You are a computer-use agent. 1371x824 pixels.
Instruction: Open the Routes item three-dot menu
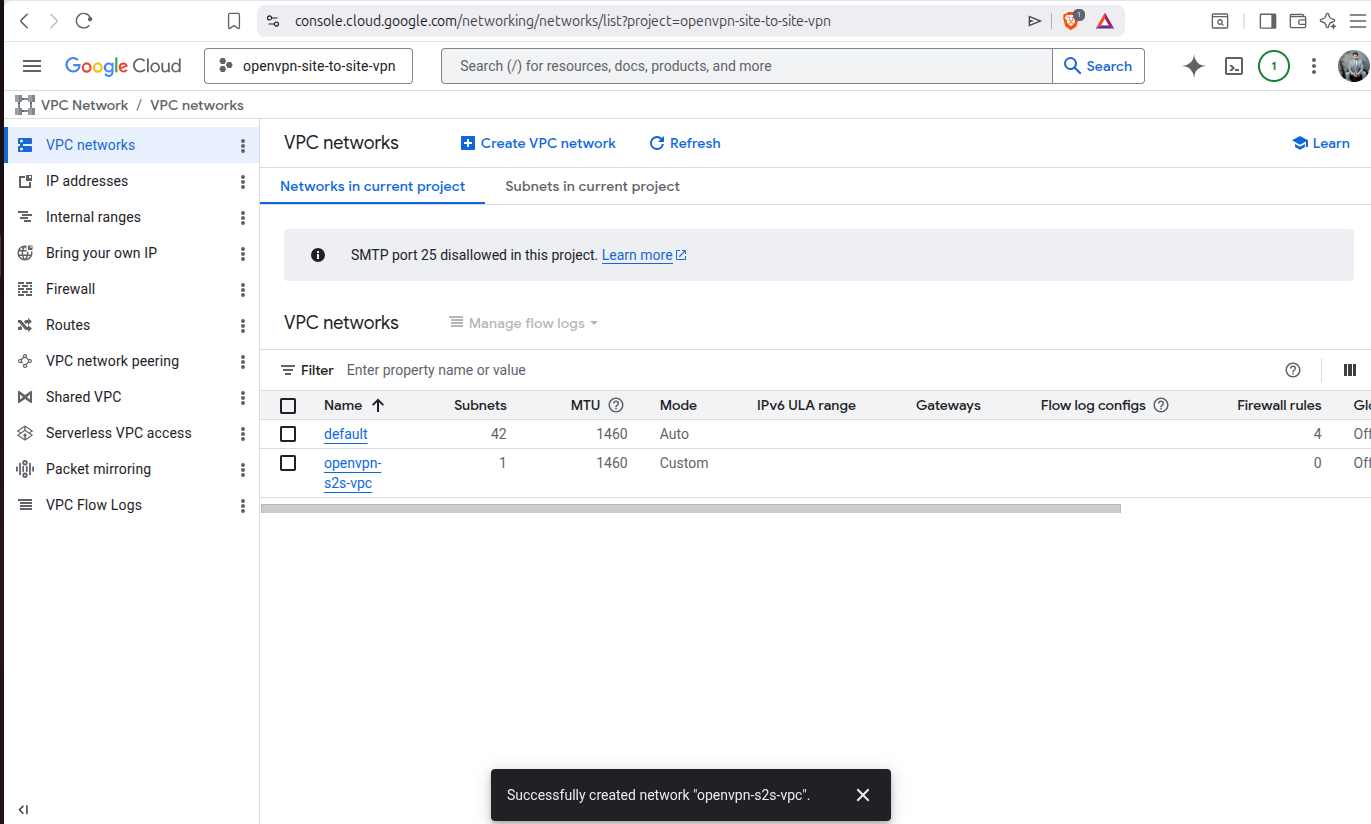click(243, 325)
